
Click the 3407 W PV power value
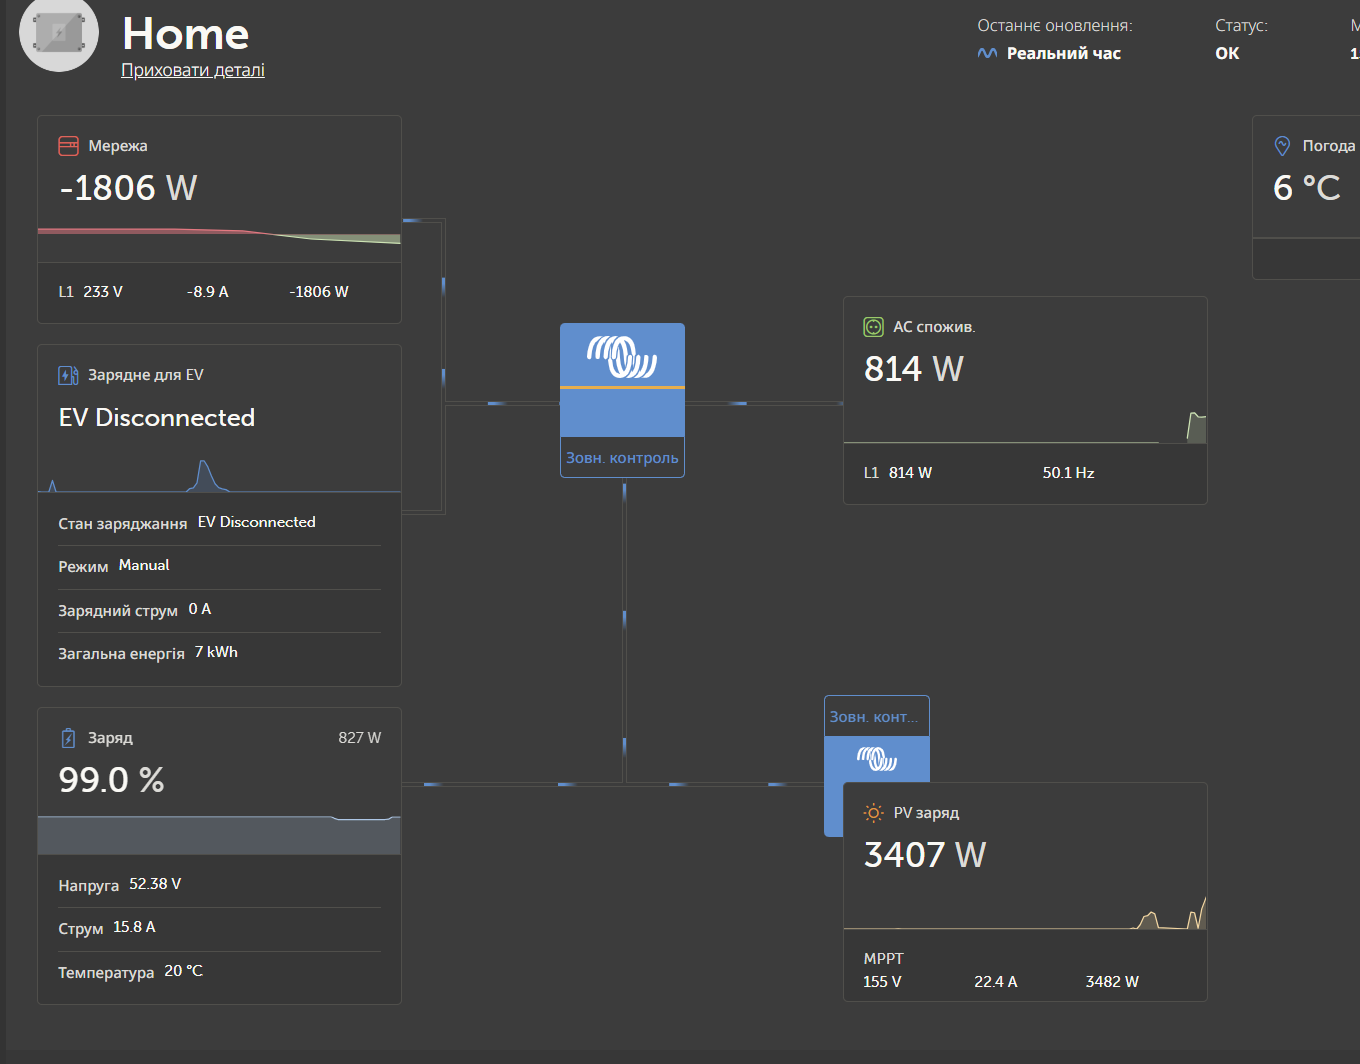[925, 855]
